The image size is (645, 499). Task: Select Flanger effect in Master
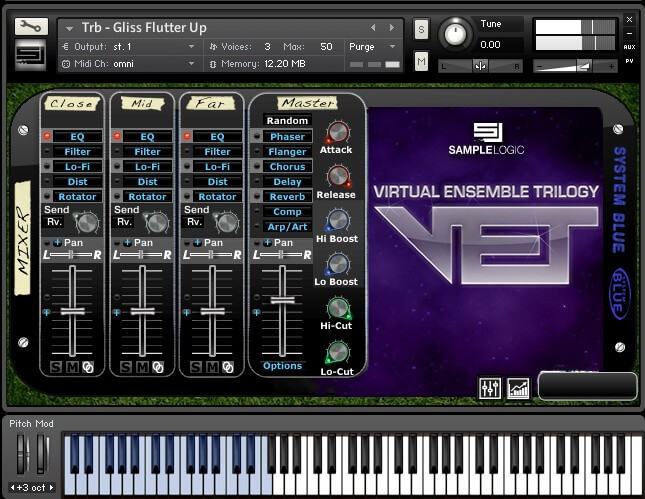click(x=287, y=152)
